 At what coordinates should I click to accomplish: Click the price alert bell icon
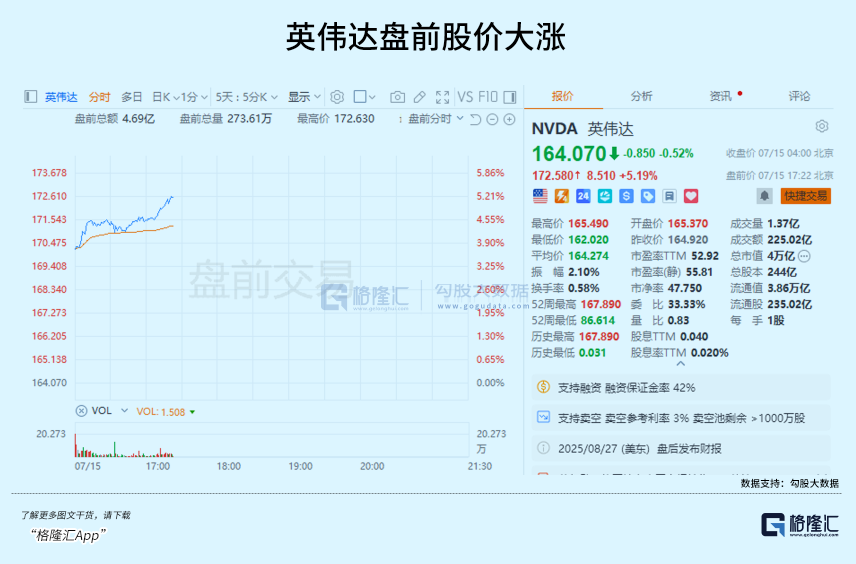765,196
